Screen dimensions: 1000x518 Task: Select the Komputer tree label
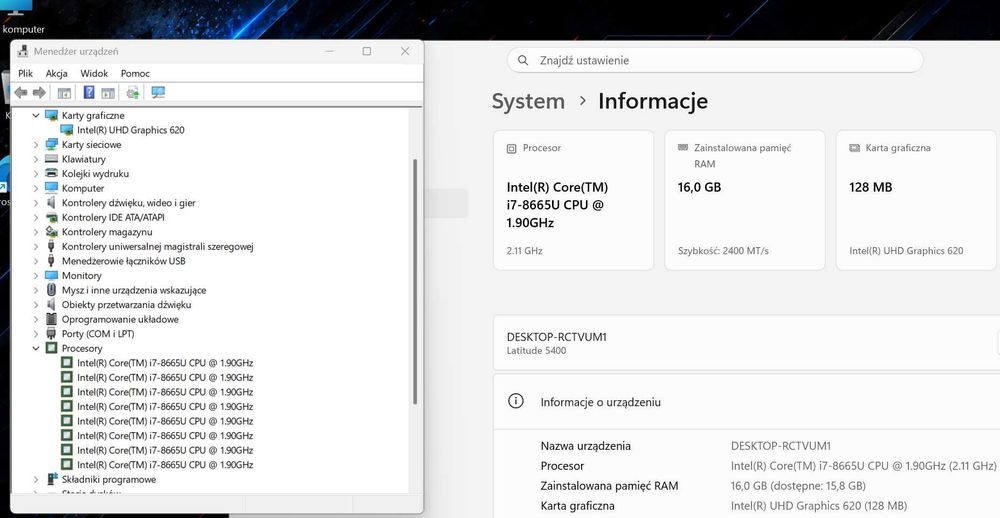click(83, 188)
